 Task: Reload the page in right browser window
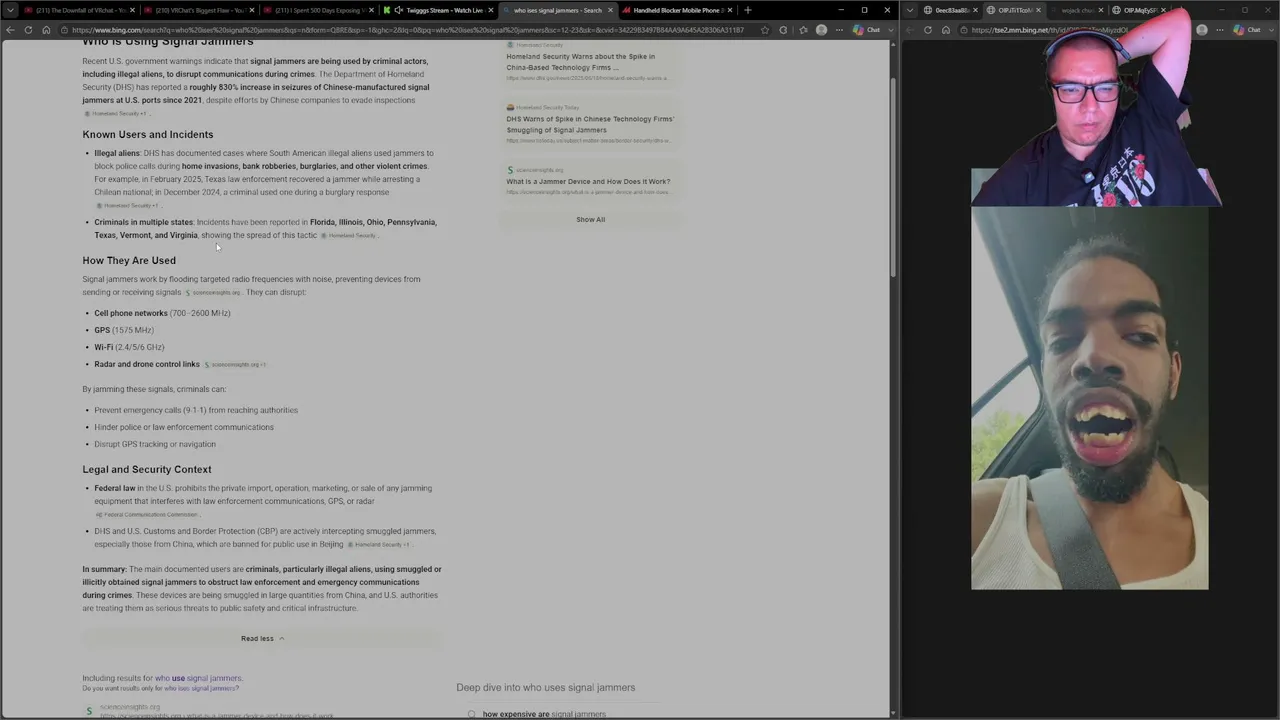(928, 30)
